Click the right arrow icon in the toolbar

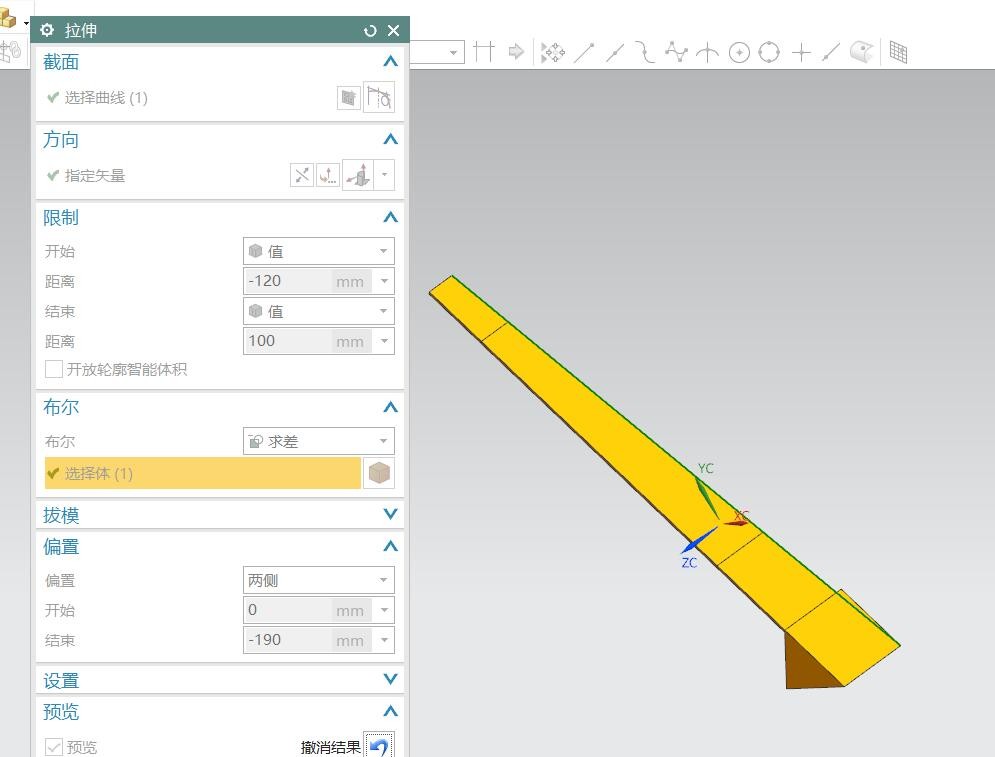coord(516,52)
